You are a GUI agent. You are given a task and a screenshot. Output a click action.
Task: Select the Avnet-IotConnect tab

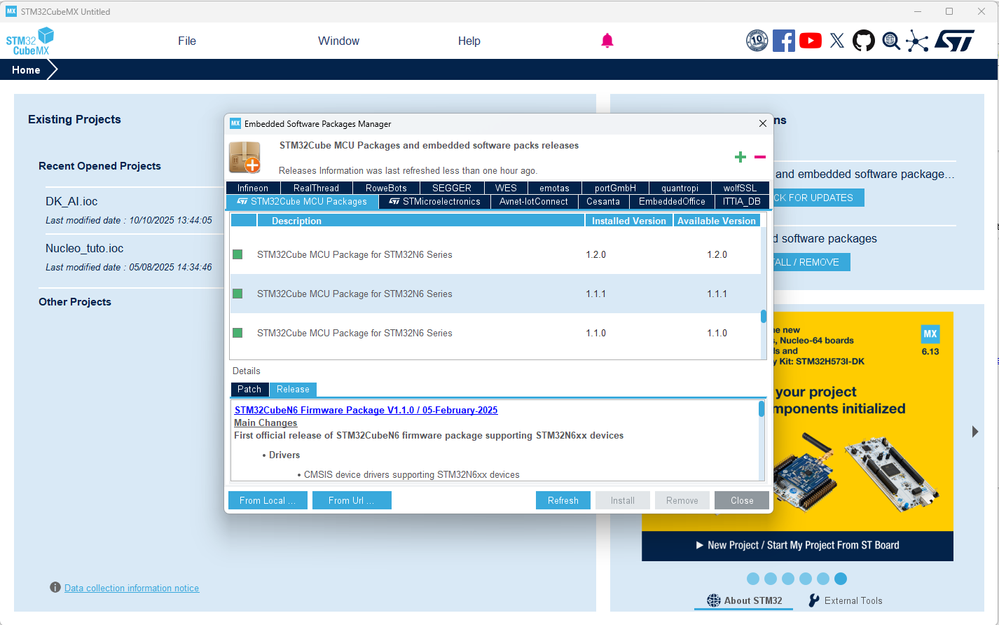[534, 202]
